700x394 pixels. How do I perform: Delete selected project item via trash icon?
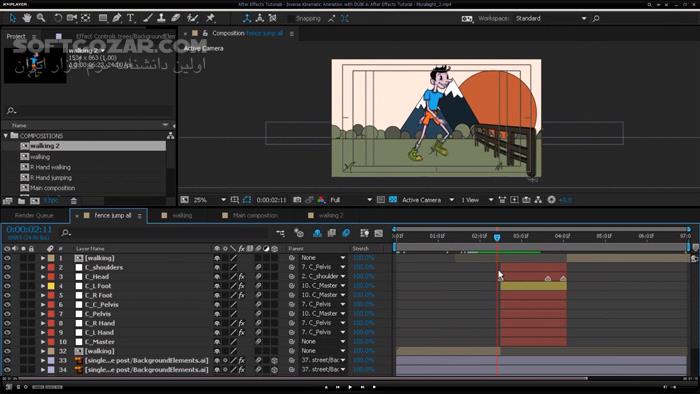74,201
